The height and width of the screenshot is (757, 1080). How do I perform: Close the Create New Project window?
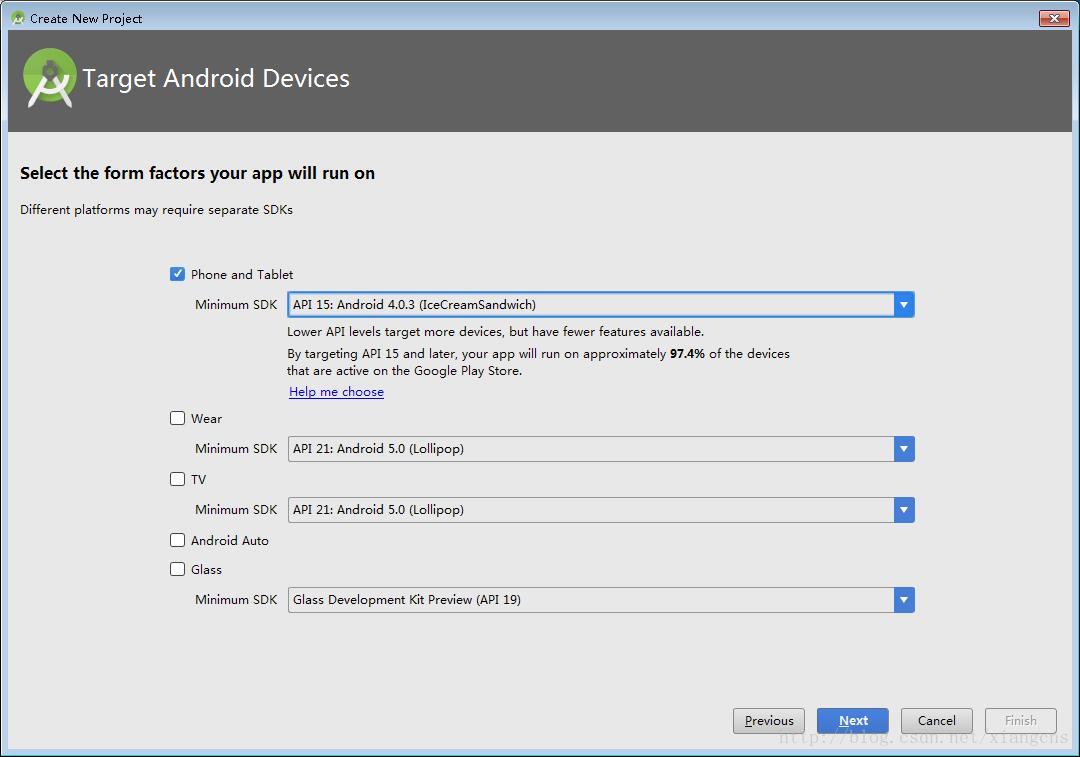1054,18
